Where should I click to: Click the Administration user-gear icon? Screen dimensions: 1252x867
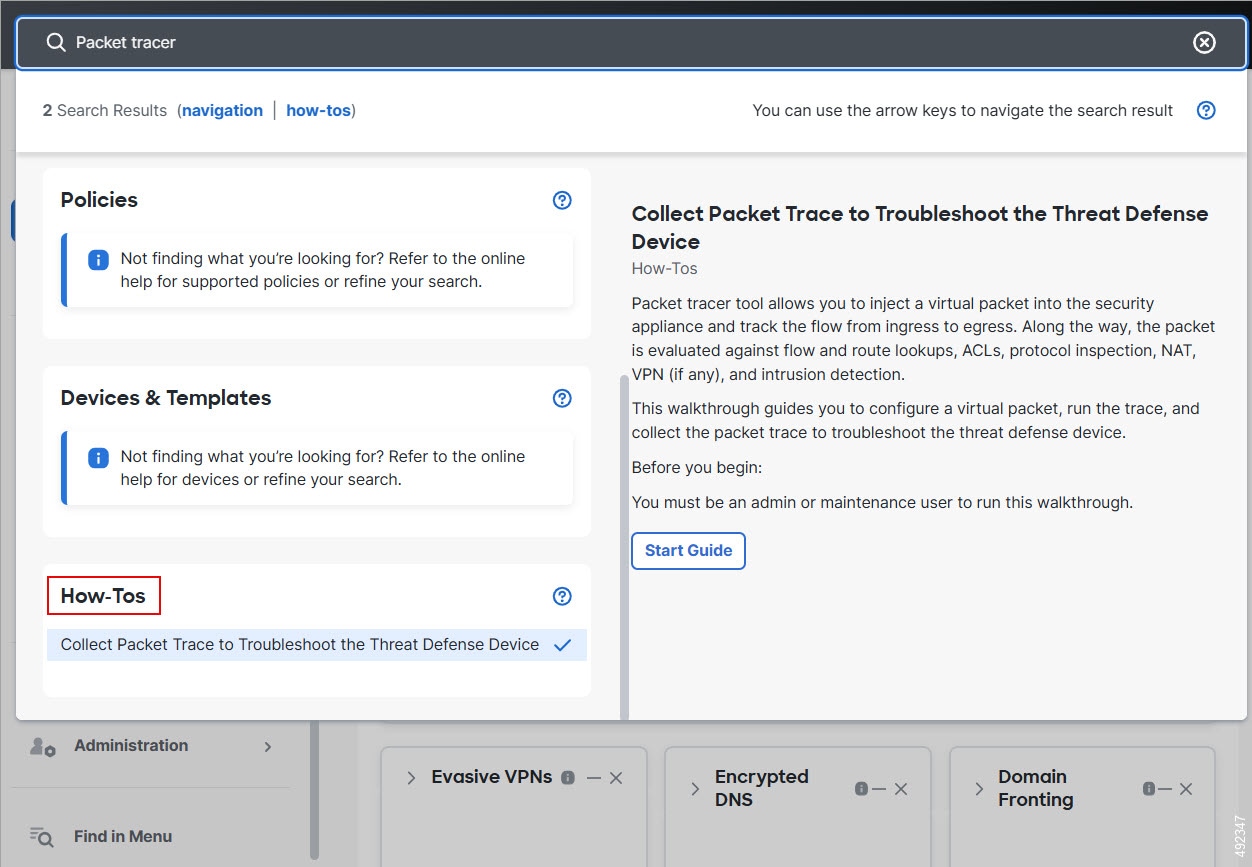(42, 746)
